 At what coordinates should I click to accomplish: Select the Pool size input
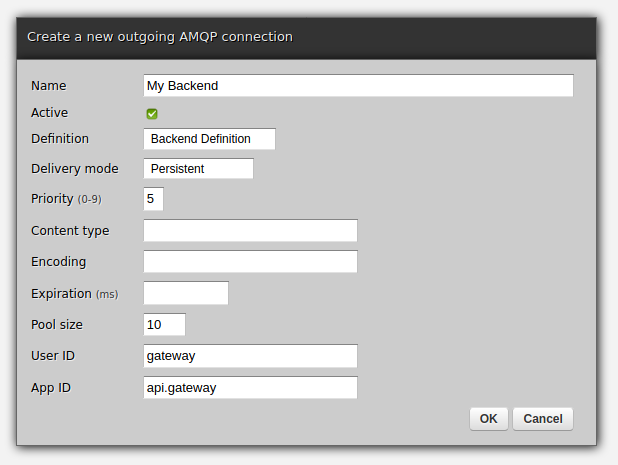pyautogui.click(x=165, y=325)
